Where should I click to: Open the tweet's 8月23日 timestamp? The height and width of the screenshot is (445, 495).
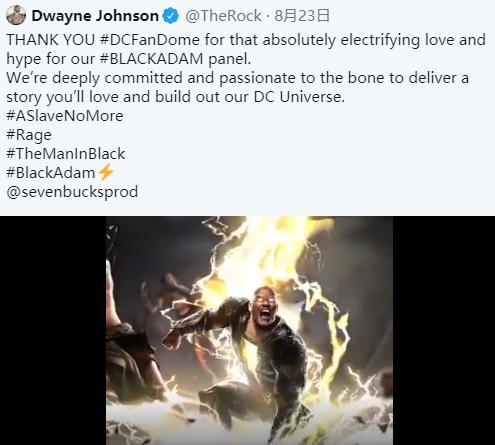(302, 16)
